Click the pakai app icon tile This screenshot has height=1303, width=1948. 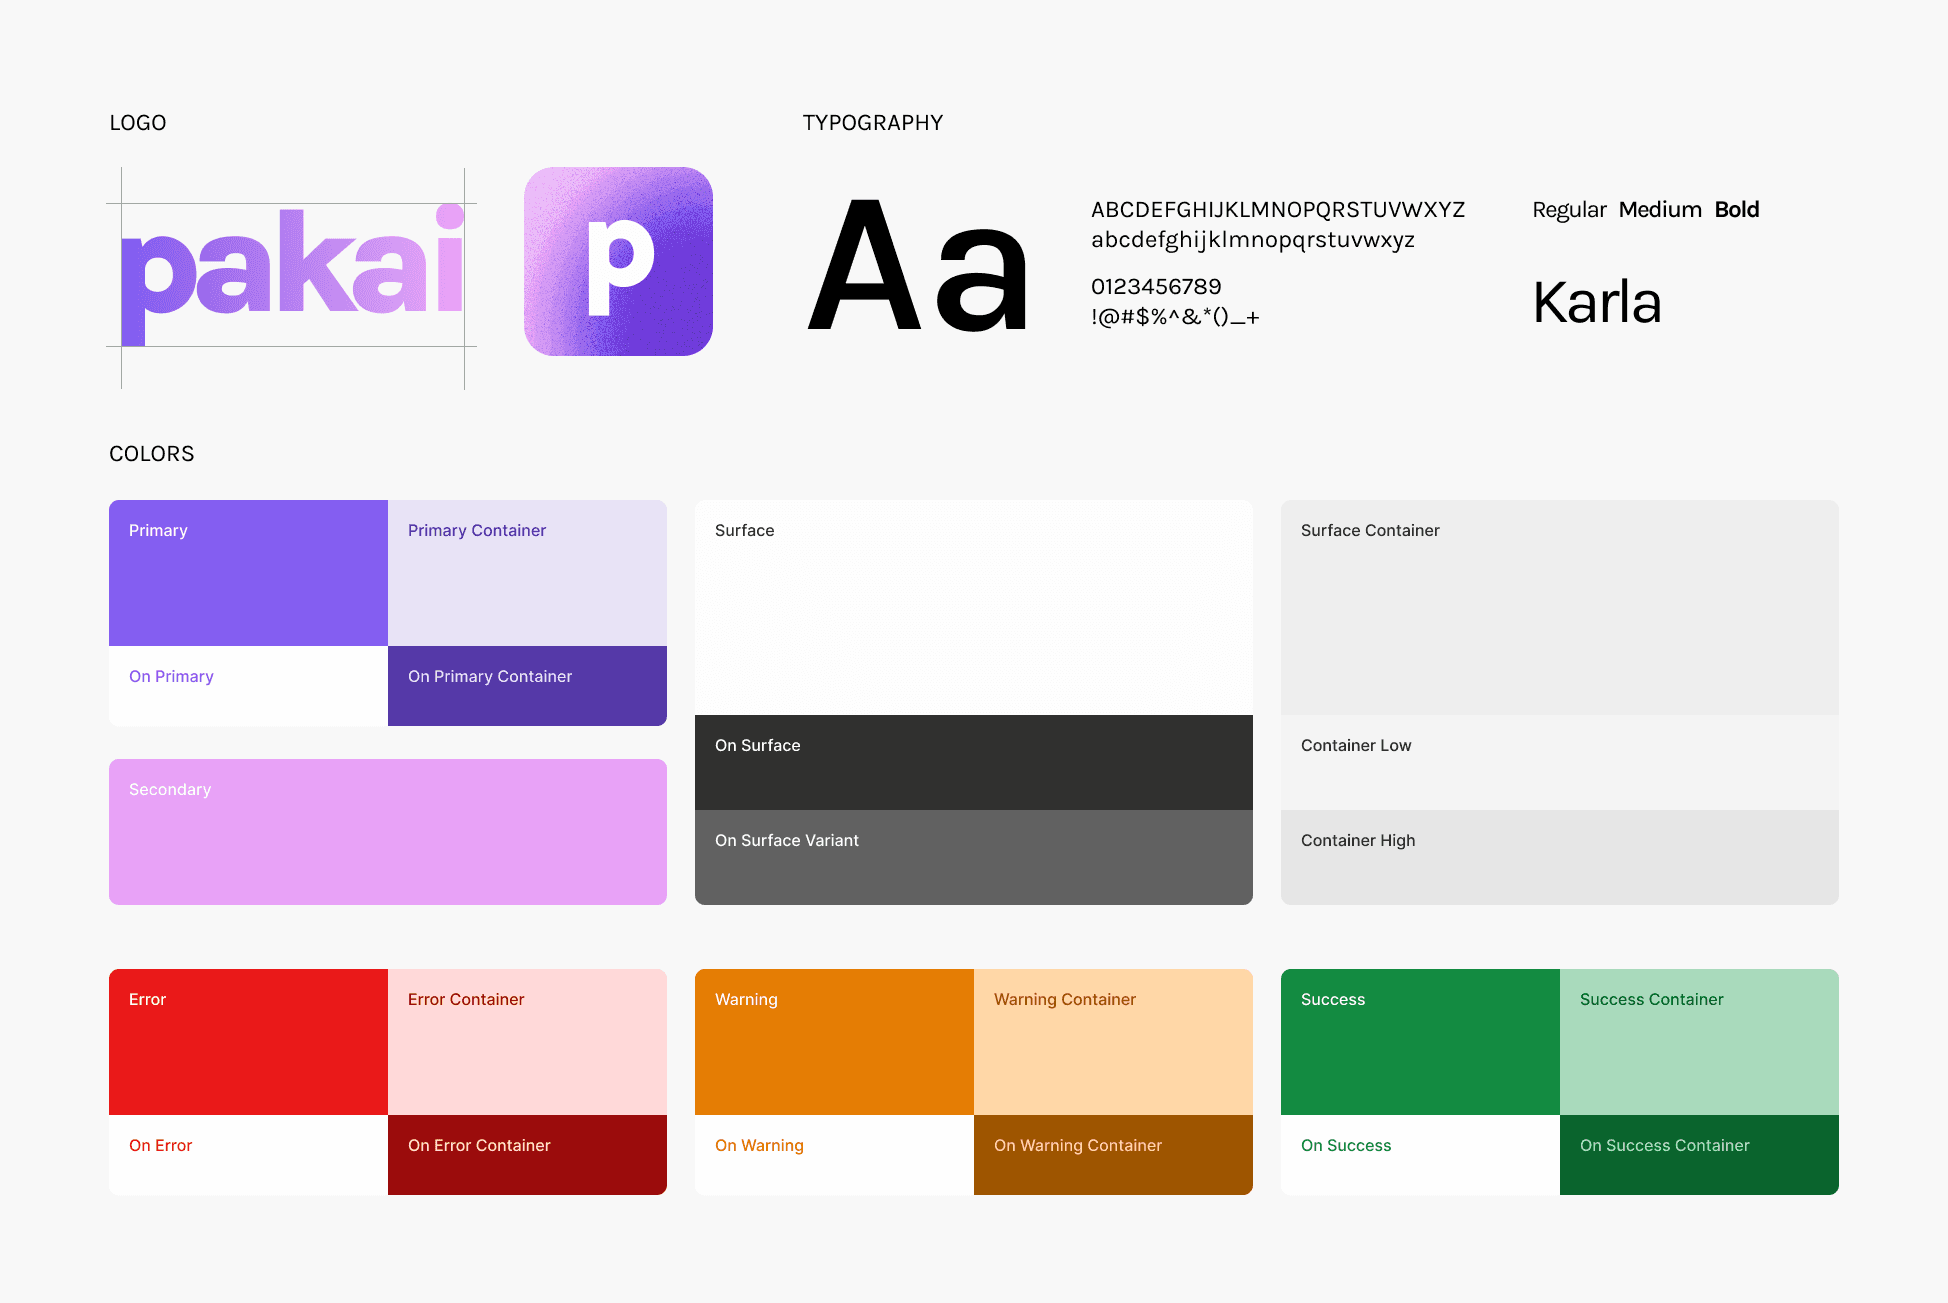point(618,261)
